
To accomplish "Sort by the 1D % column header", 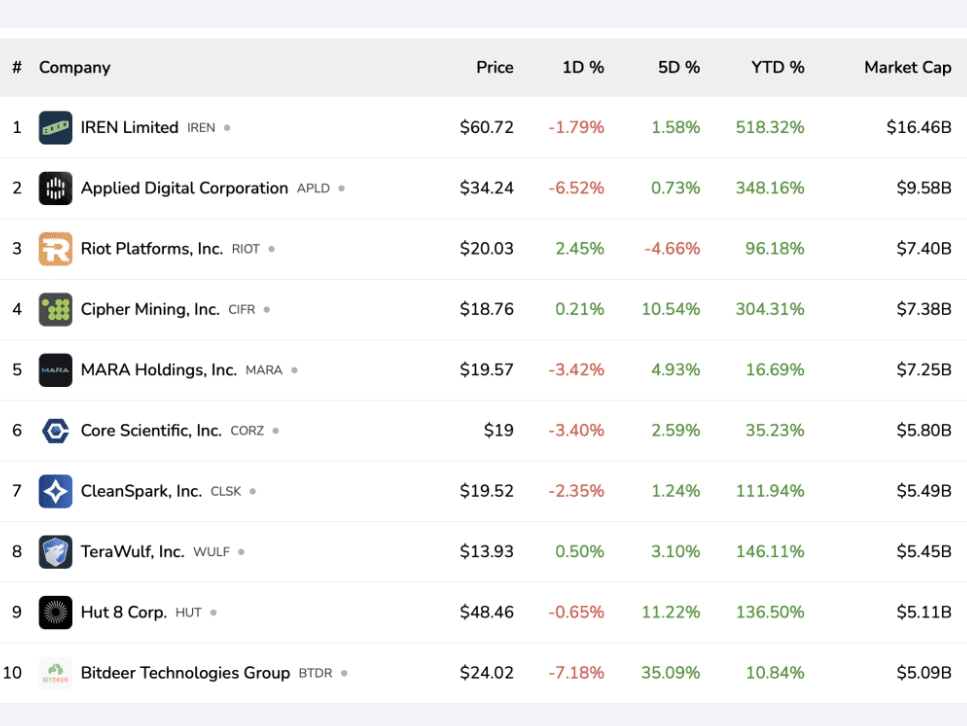I will pos(583,68).
